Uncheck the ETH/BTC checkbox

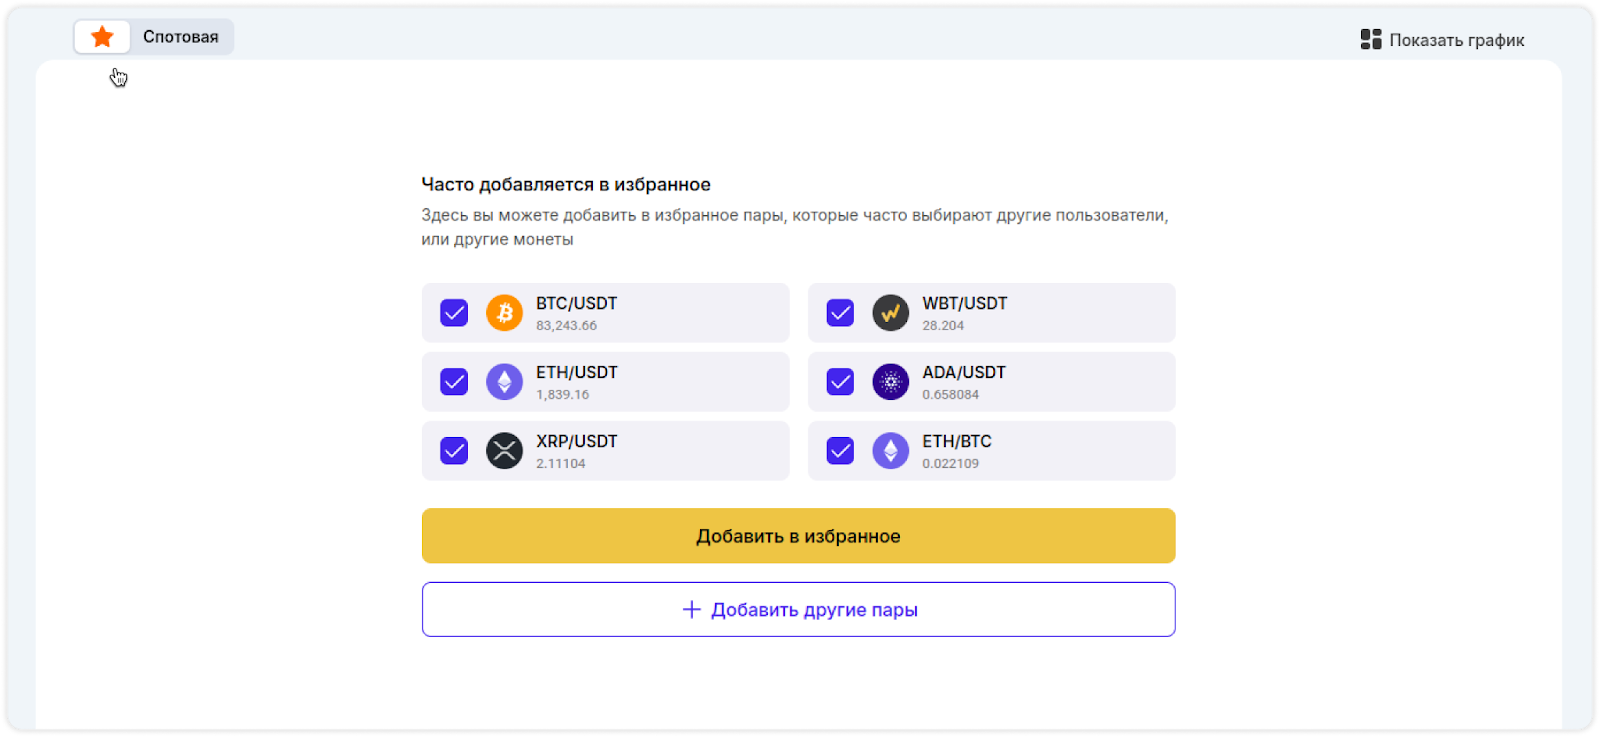tap(840, 451)
